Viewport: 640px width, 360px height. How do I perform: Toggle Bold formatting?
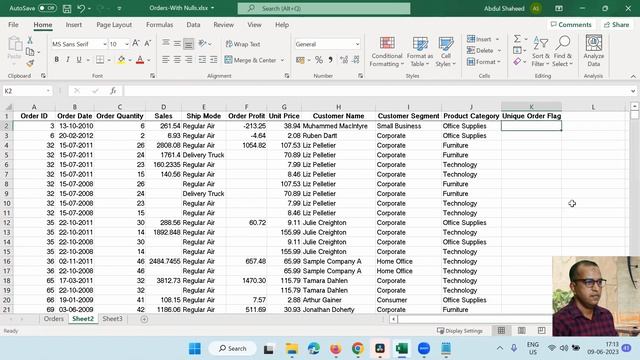point(56,60)
